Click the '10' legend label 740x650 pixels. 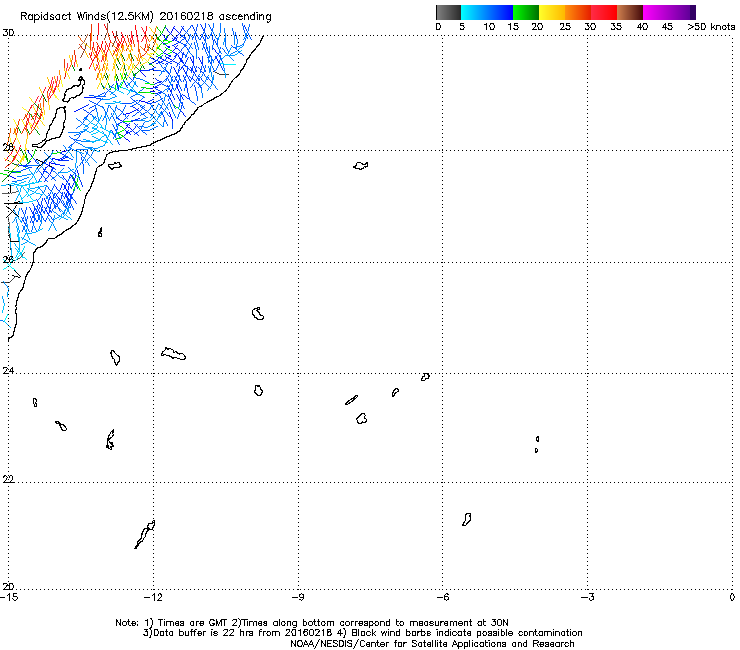pyautogui.click(x=489, y=27)
